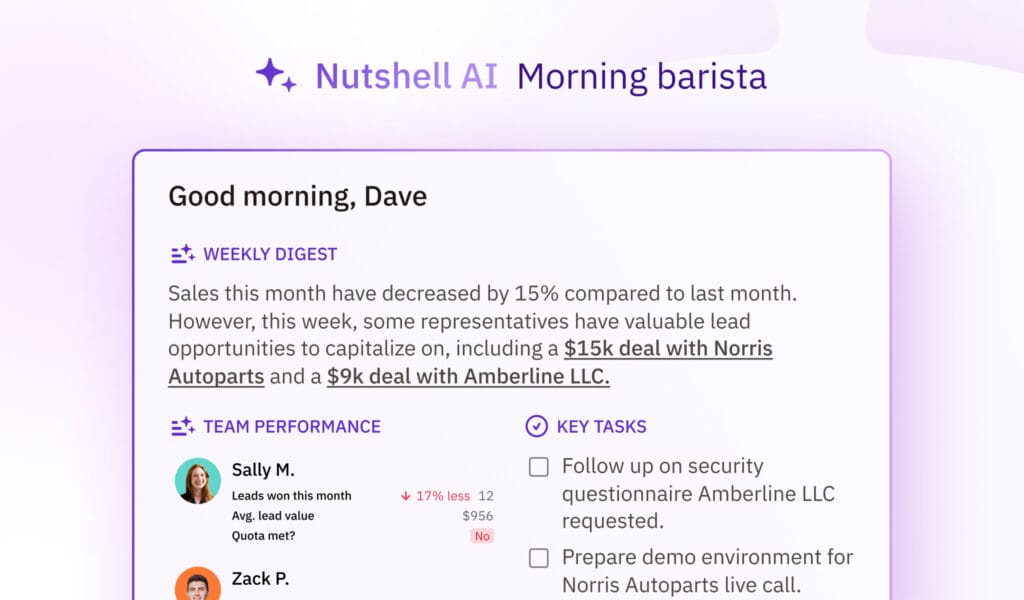Image resolution: width=1024 pixels, height=600 pixels.
Task: Select the Team Performance section header
Action: (292, 426)
